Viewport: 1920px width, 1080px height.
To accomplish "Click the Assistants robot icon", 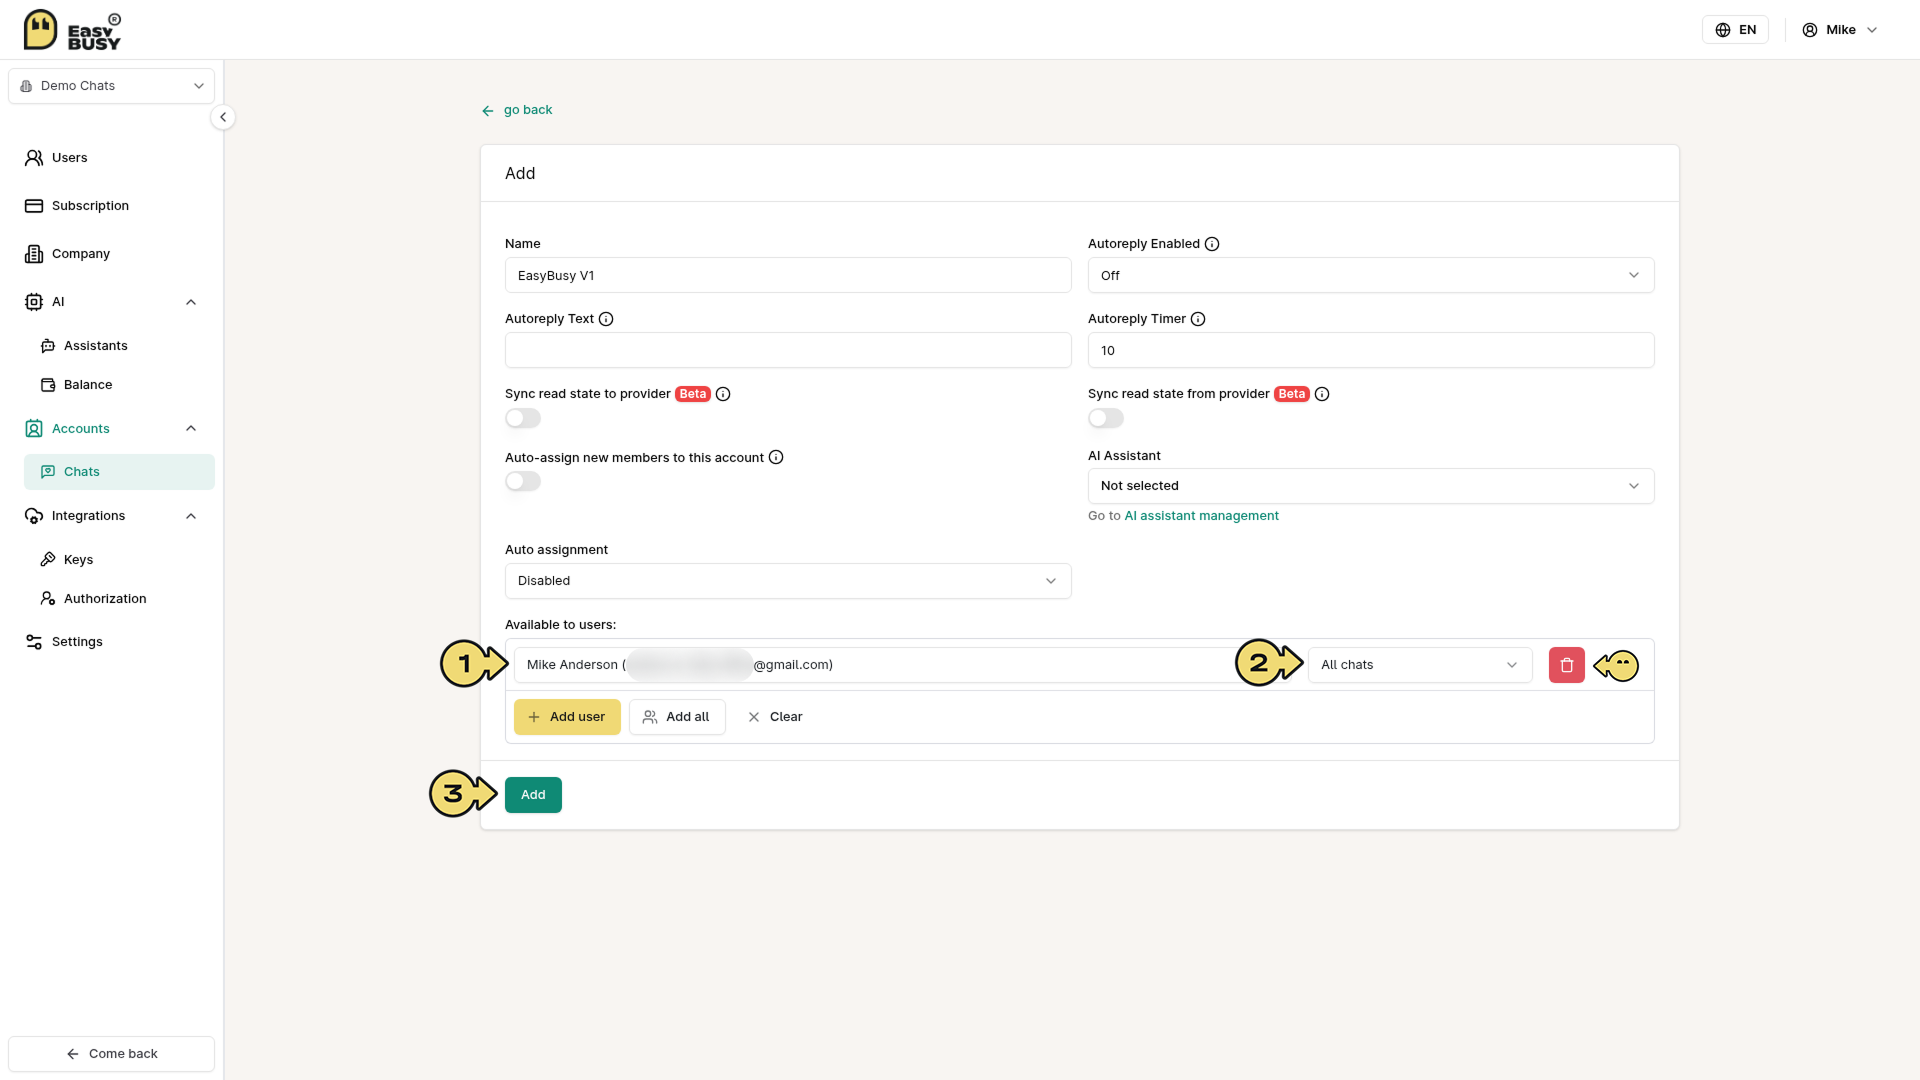I will [48, 346].
